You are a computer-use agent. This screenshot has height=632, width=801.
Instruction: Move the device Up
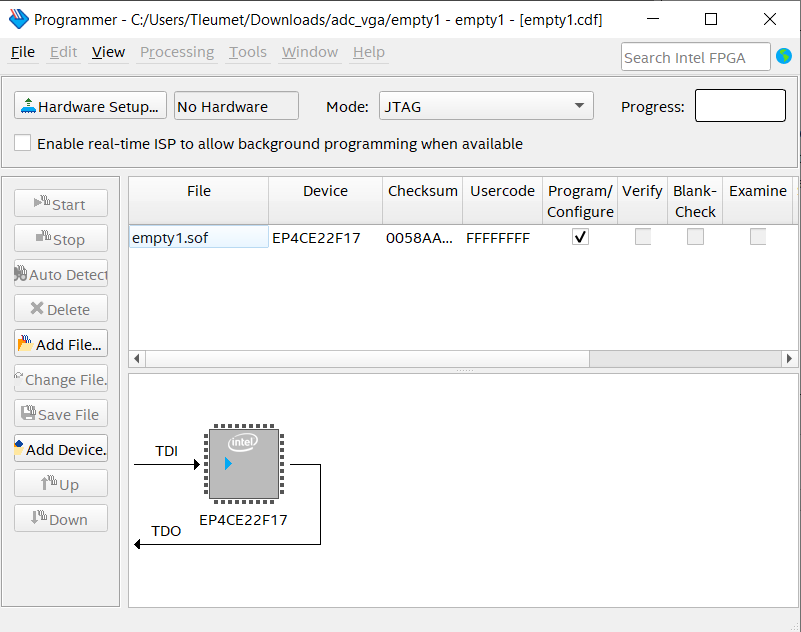(61, 483)
